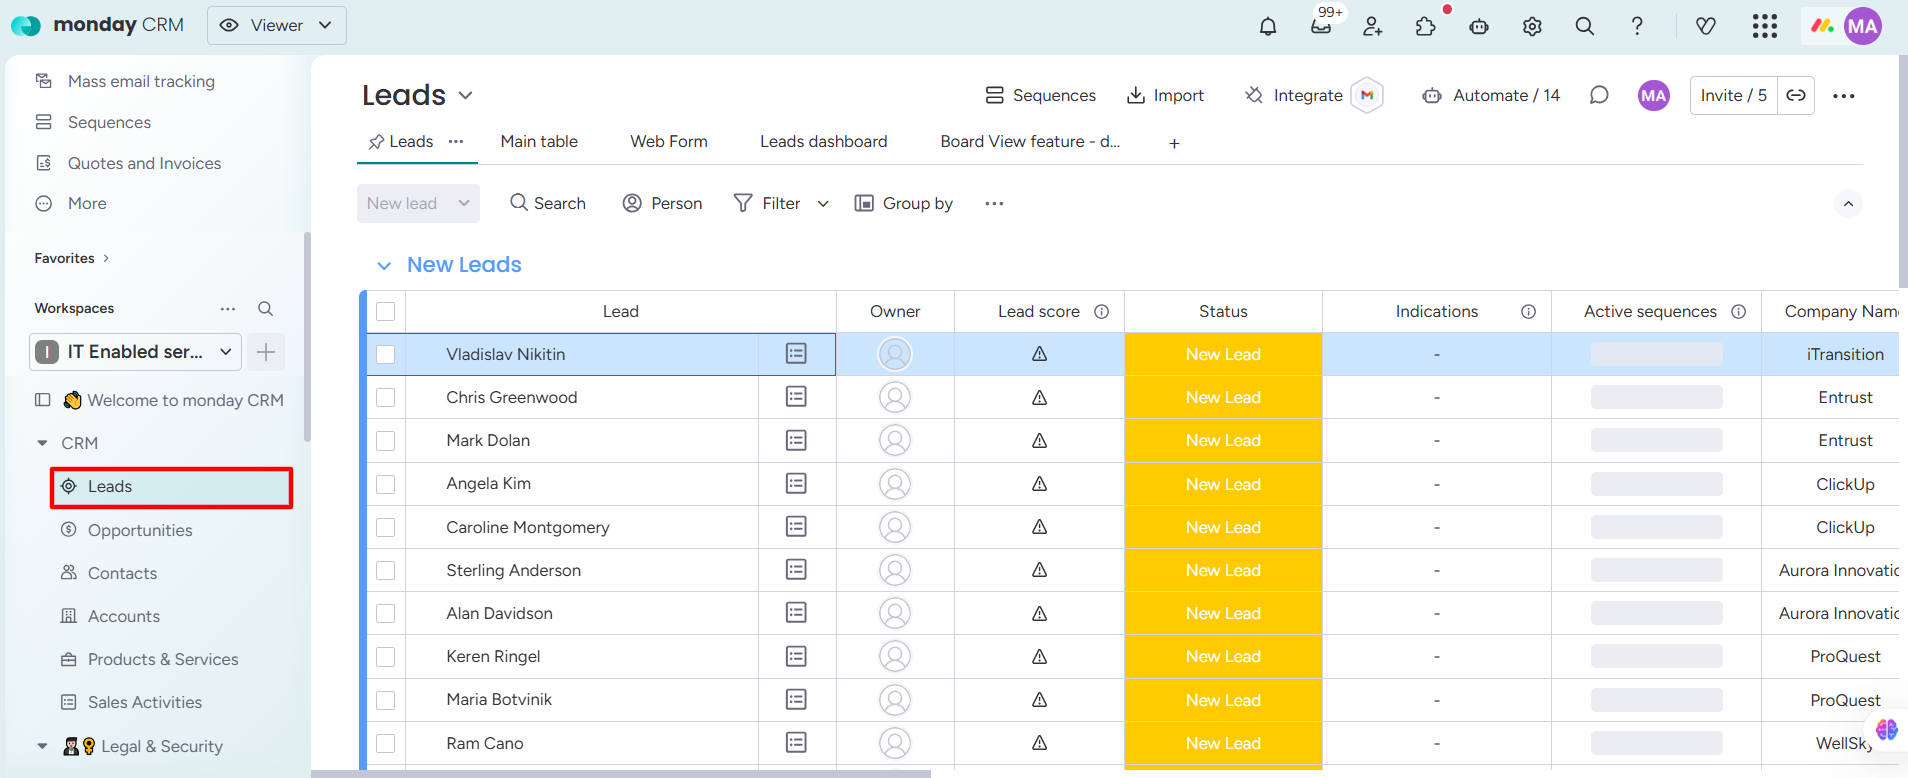Image resolution: width=1908 pixels, height=778 pixels.
Task: Click owner avatar for Mark Dolan
Action: pos(895,440)
